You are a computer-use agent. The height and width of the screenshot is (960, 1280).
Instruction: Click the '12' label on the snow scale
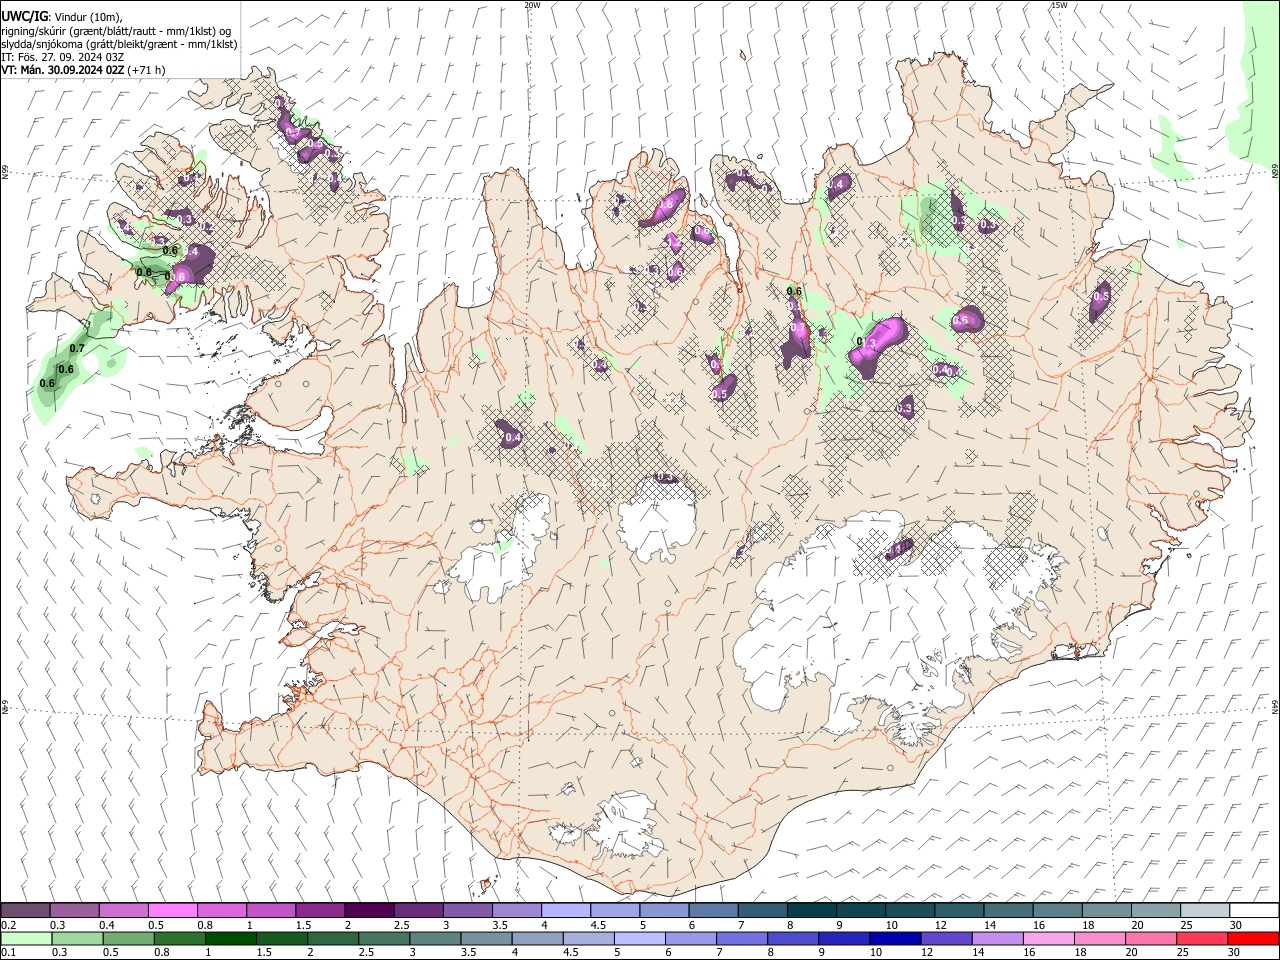940,925
